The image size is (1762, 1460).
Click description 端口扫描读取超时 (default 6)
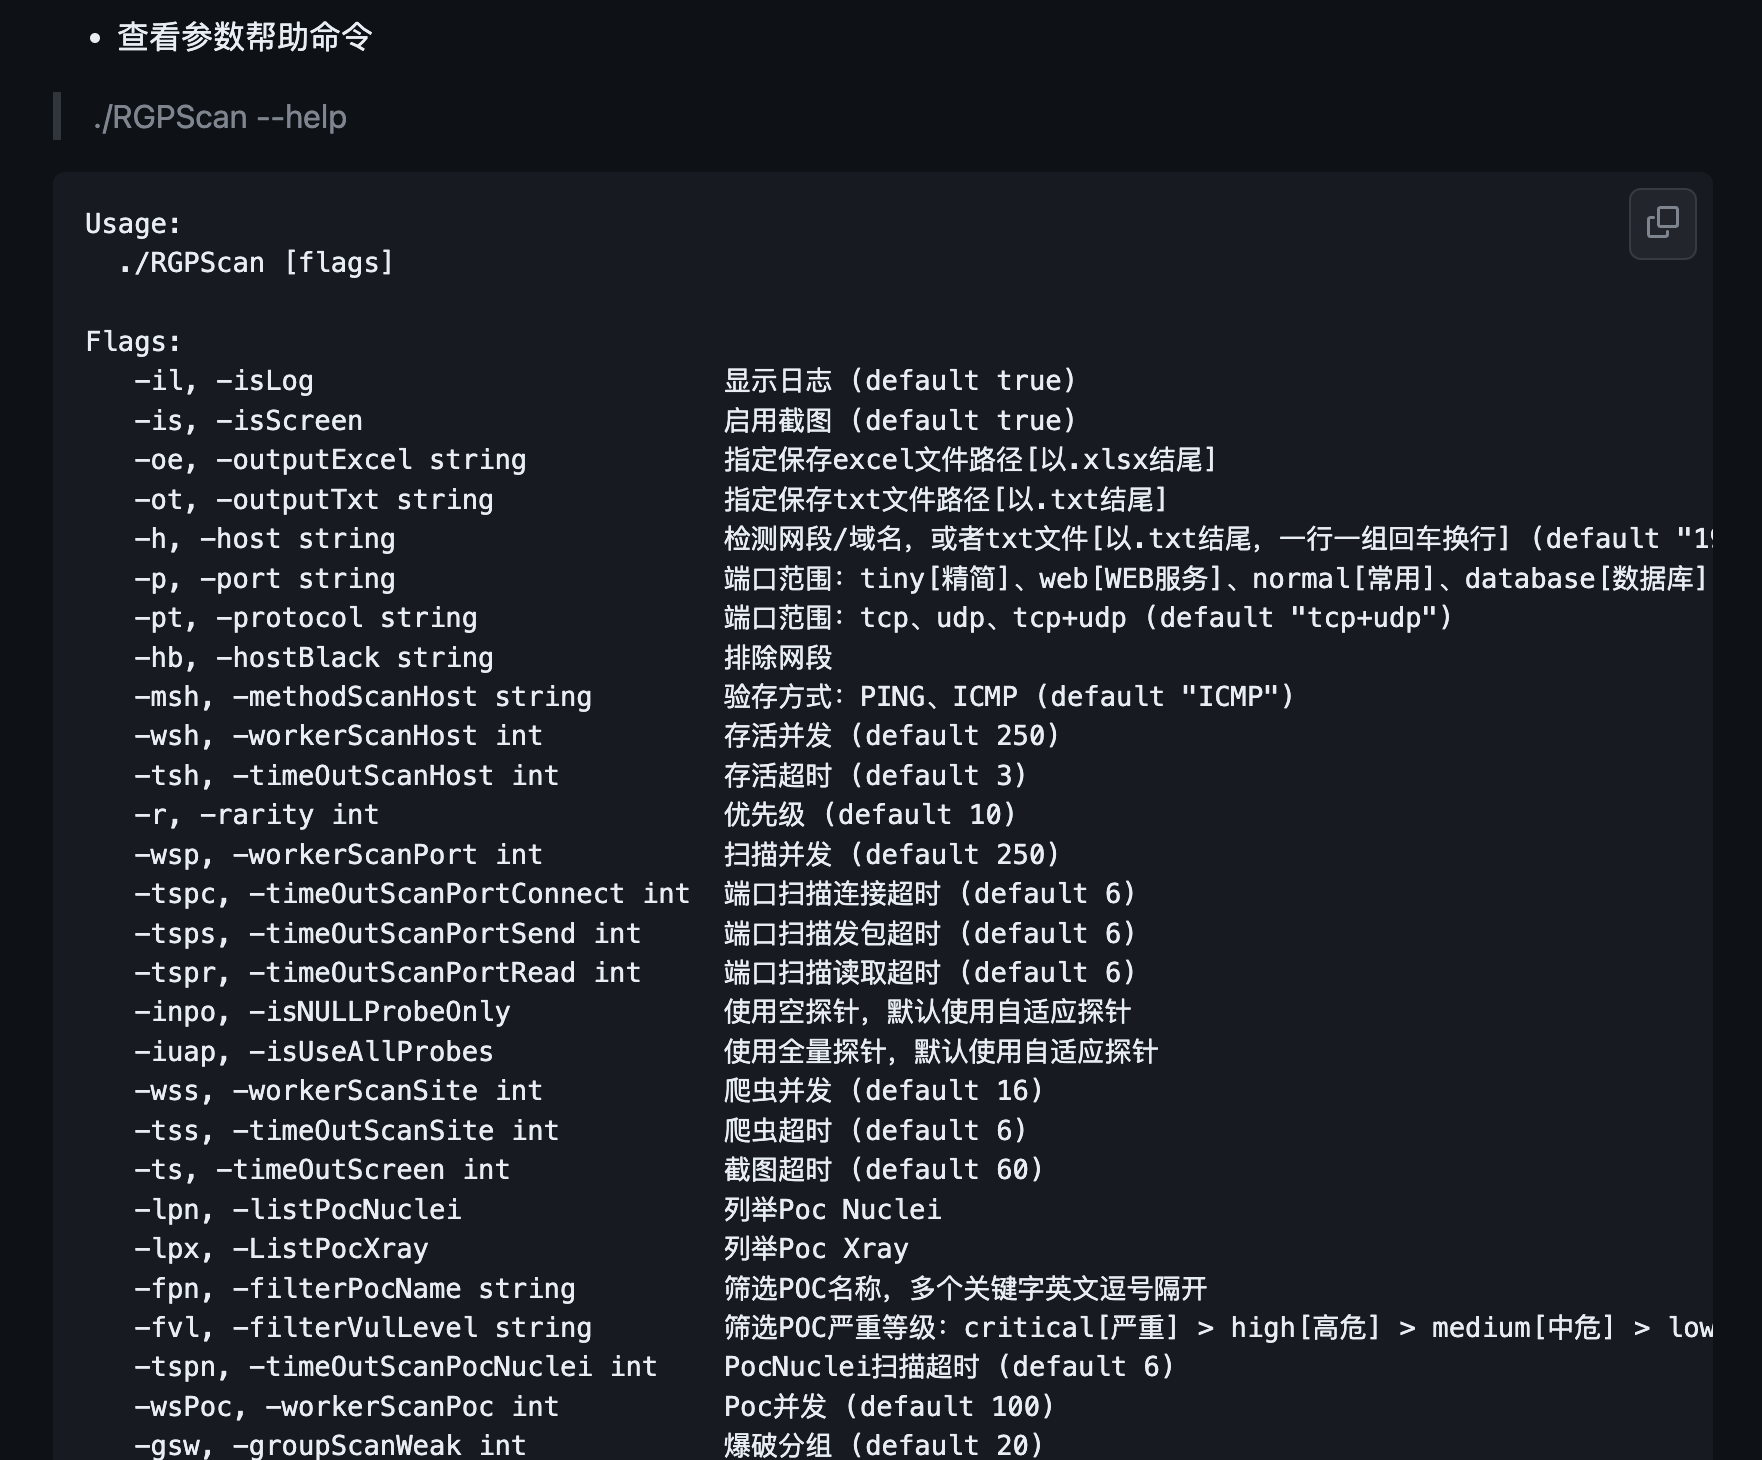[930, 973]
